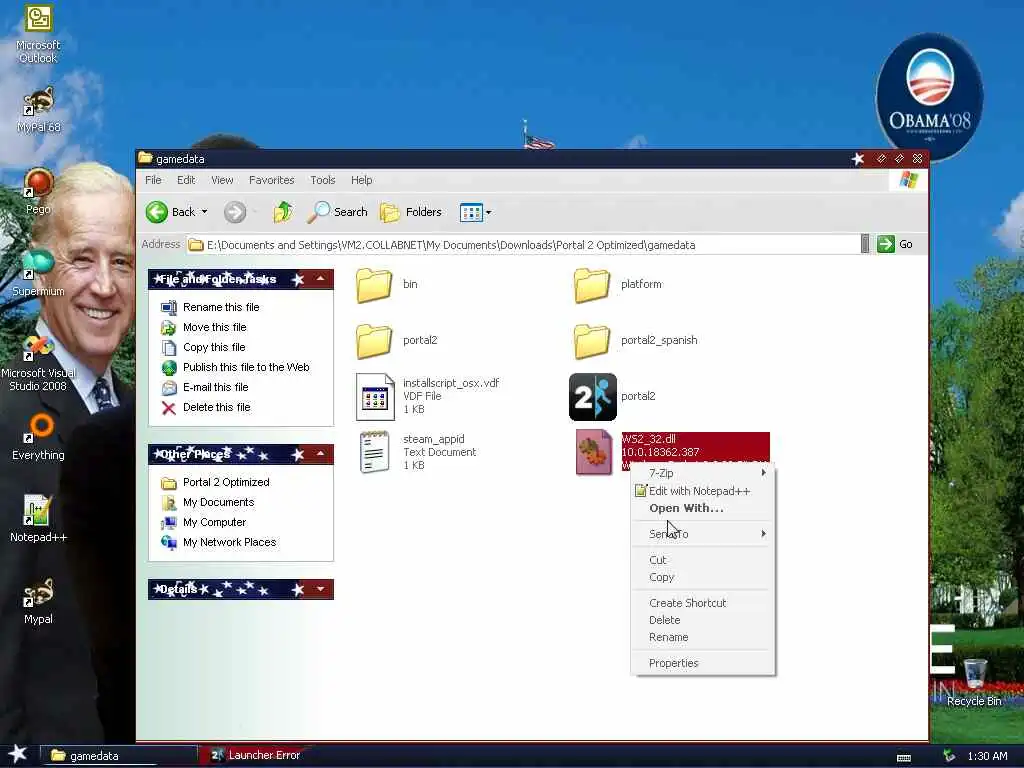Select steam_appid text document icon
The width and height of the screenshot is (1024, 768).
point(375,452)
